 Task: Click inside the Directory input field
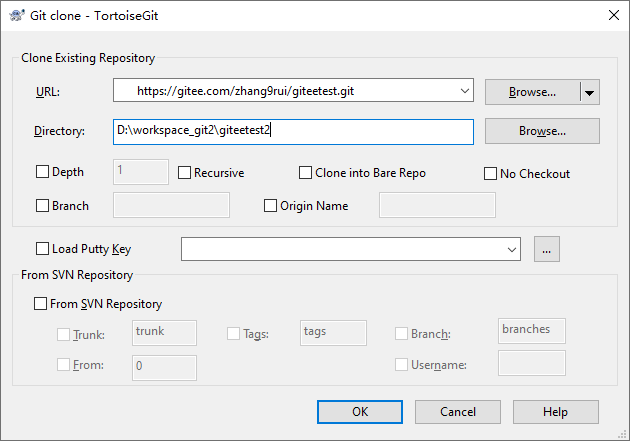click(x=293, y=131)
